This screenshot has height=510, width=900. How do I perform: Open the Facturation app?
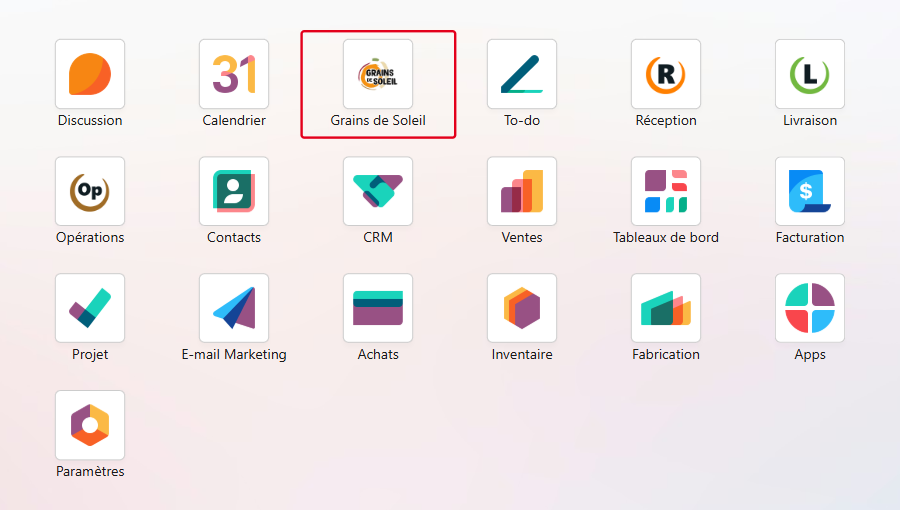point(810,191)
